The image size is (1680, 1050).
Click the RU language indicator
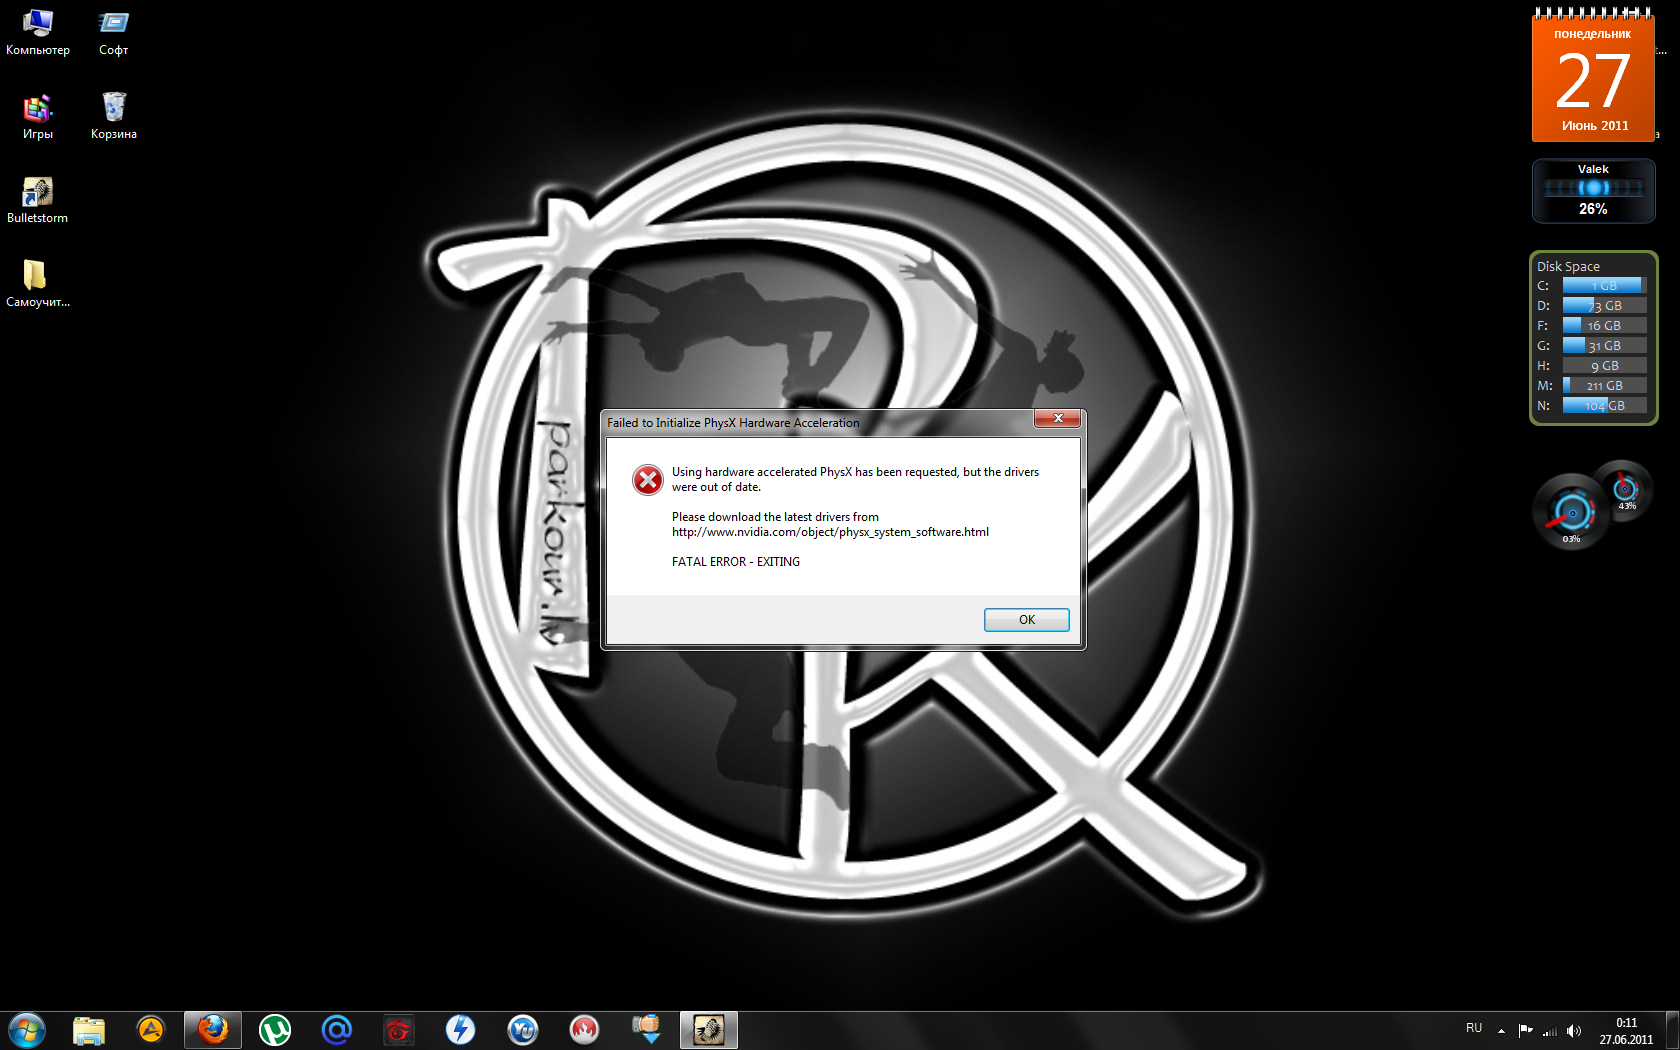(x=1474, y=1029)
